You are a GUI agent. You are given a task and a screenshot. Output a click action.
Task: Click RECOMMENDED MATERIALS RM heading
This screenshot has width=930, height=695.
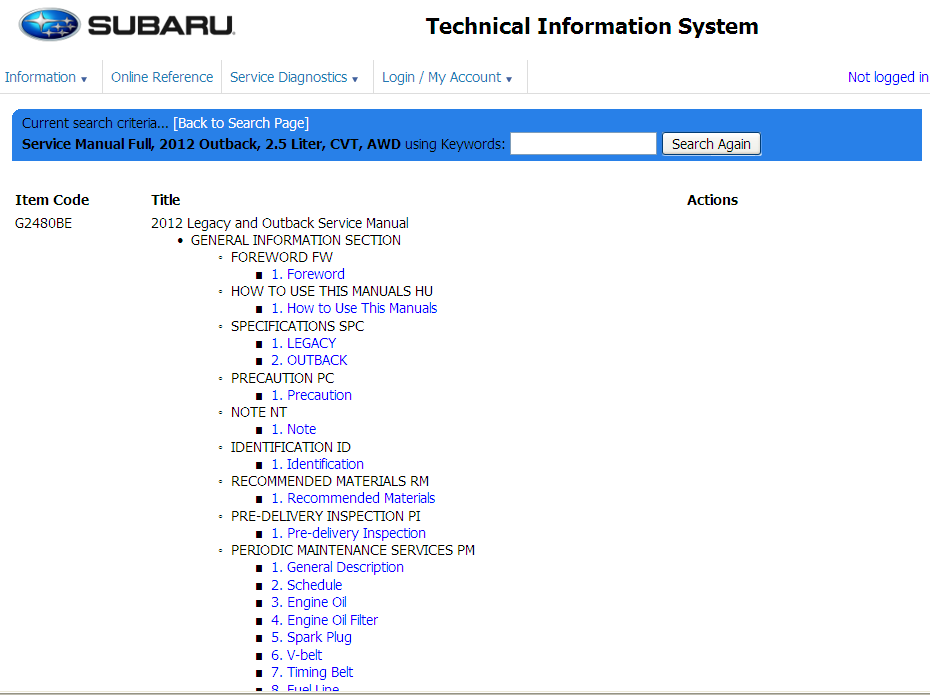click(330, 481)
